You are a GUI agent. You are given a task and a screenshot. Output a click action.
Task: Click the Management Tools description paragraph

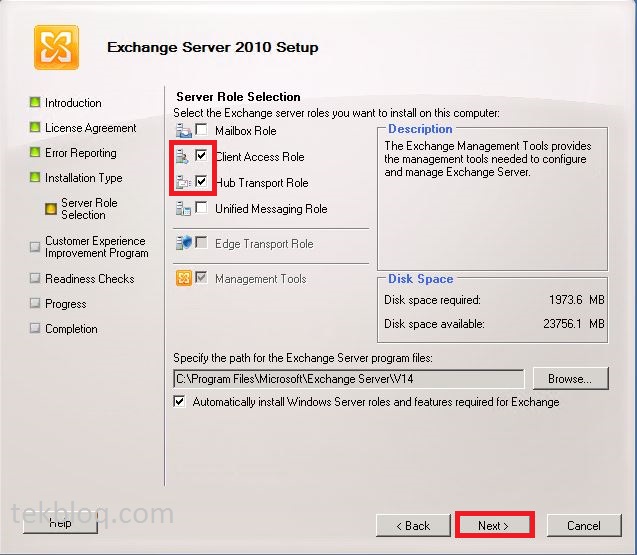click(488, 159)
